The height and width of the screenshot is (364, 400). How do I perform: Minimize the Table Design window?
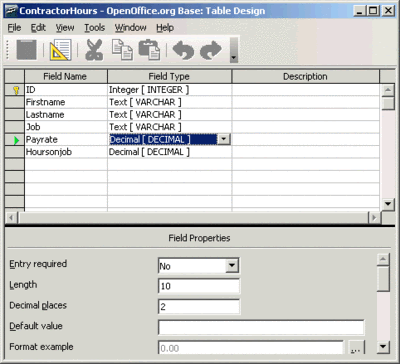click(x=360, y=11)
